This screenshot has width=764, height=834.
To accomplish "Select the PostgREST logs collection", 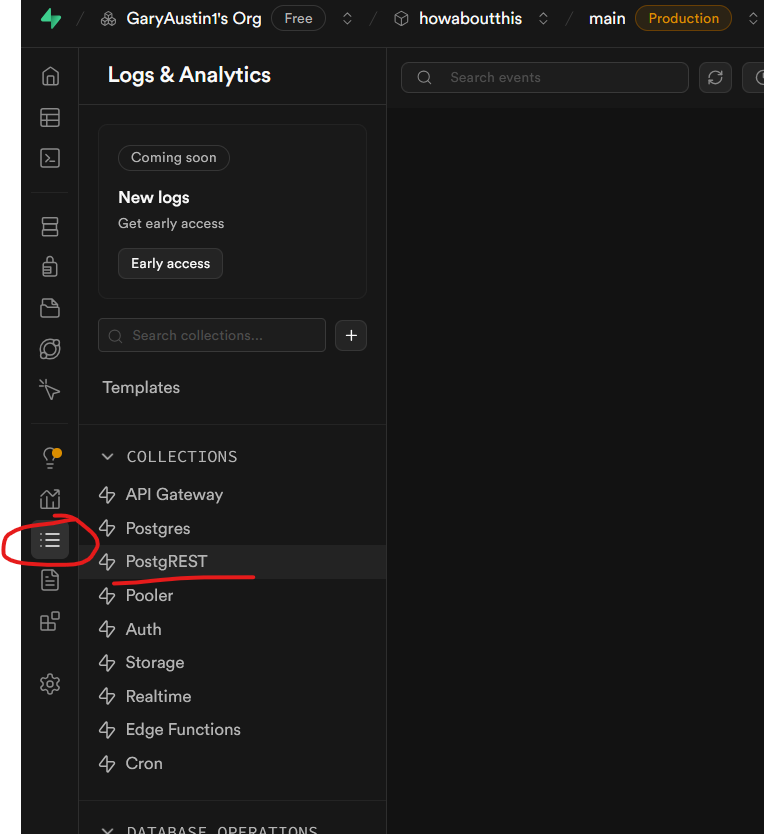I will (166, 562).
